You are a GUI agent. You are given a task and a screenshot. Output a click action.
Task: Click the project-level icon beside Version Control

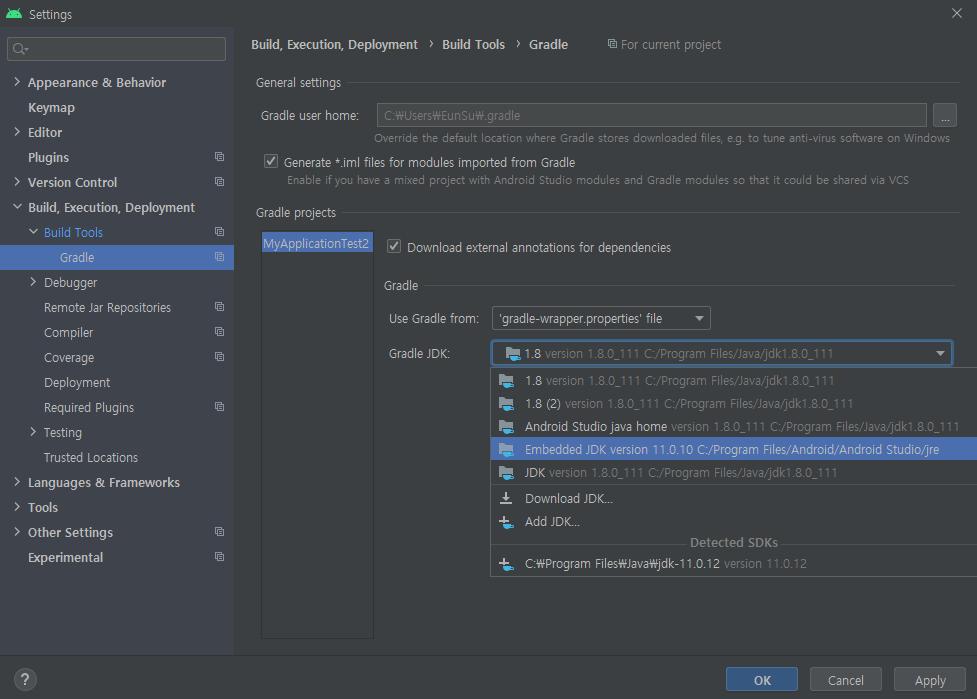[219, 182]
